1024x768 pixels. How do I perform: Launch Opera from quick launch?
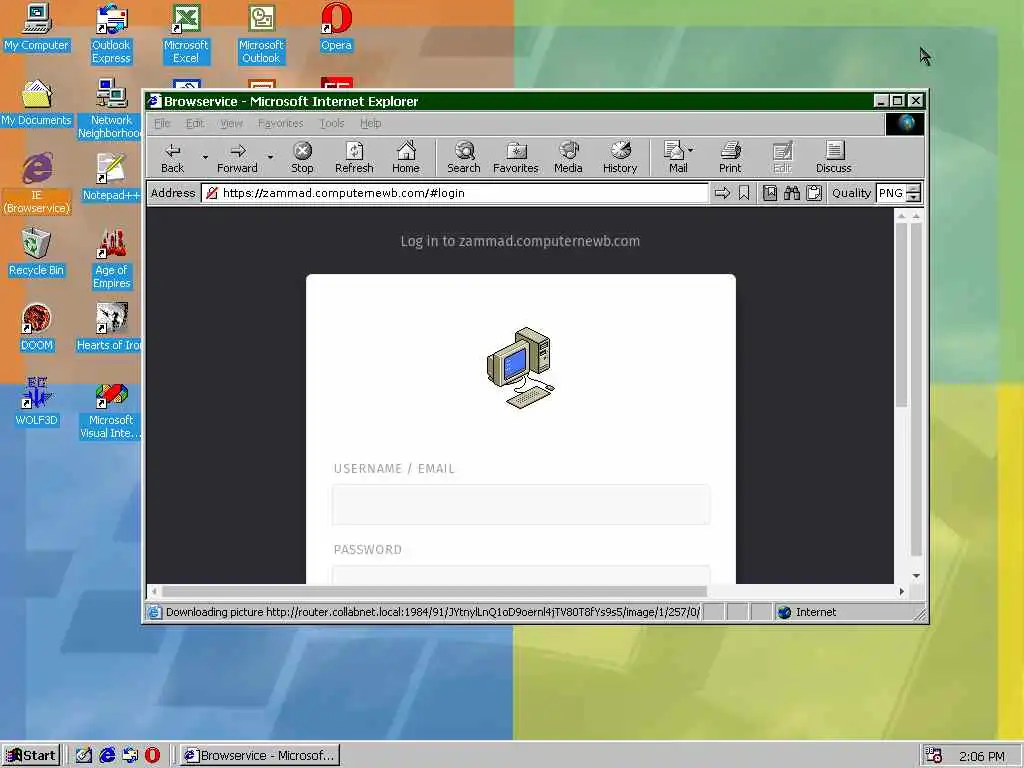coord(152,756)
